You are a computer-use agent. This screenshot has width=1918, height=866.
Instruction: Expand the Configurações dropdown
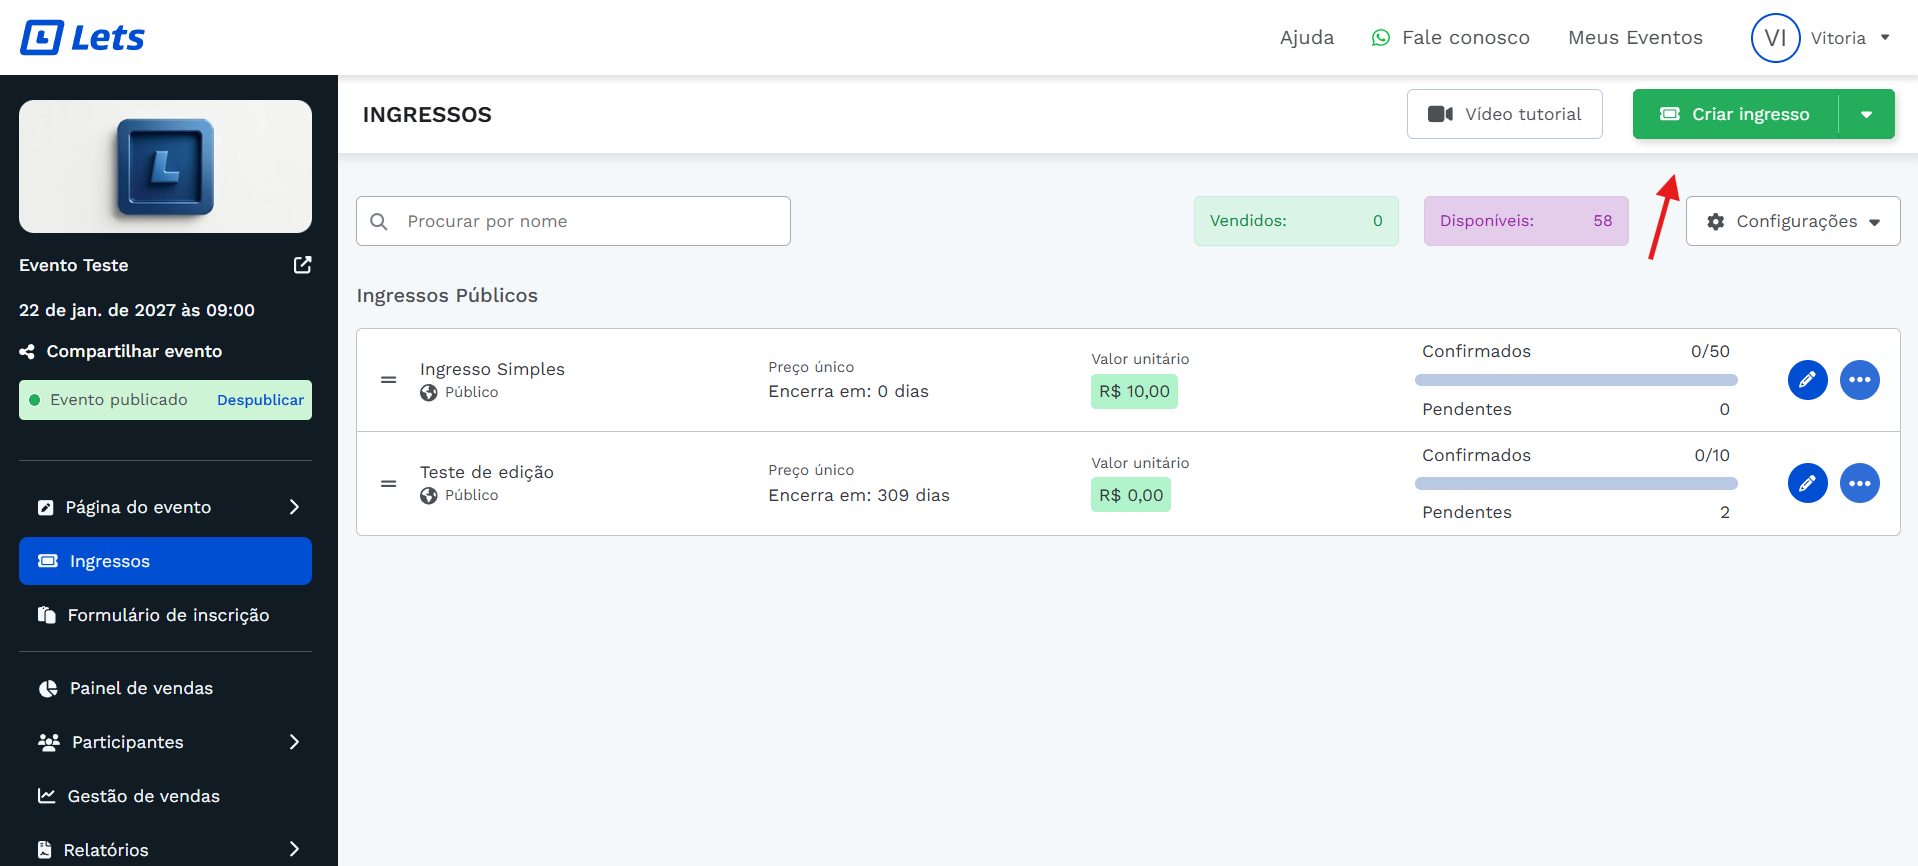point(1793,221)
